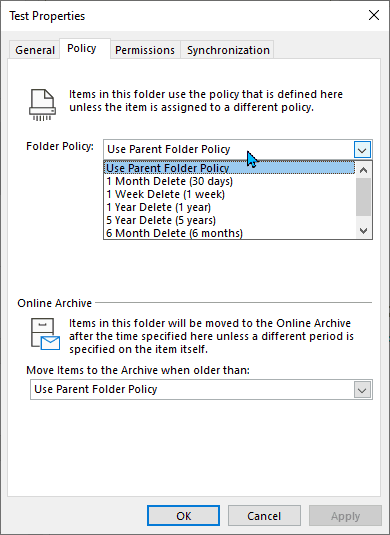The height and width of the screenshot is (535, 390).
Task: Choose Use Parent Folder Policy in list
Action: 229,168
